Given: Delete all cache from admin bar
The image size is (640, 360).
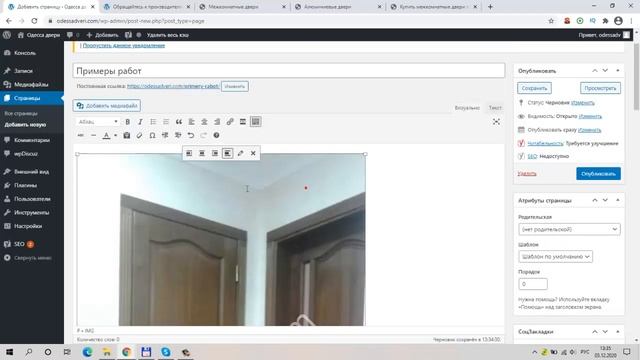Looking at the screenshot, I should click(167, 35).
